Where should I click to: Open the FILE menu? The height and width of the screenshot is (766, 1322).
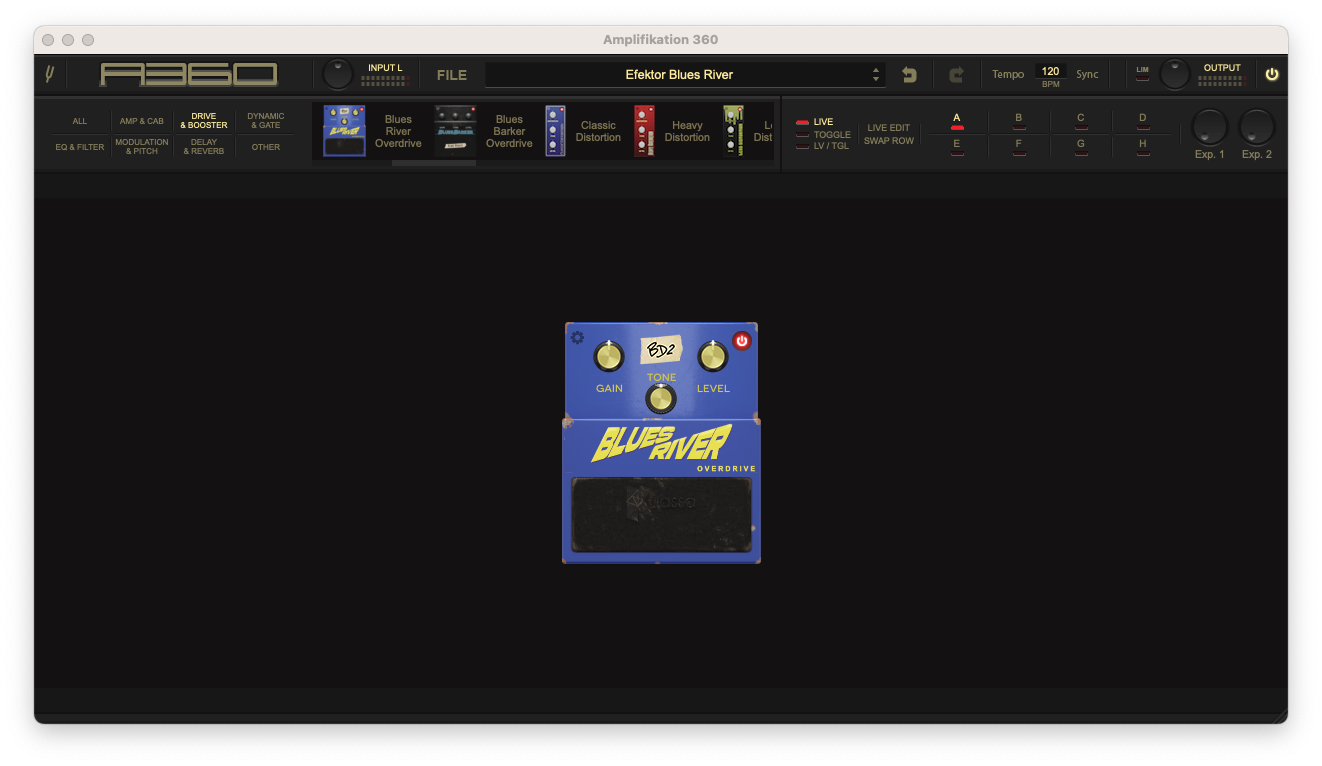pos(452,75)
